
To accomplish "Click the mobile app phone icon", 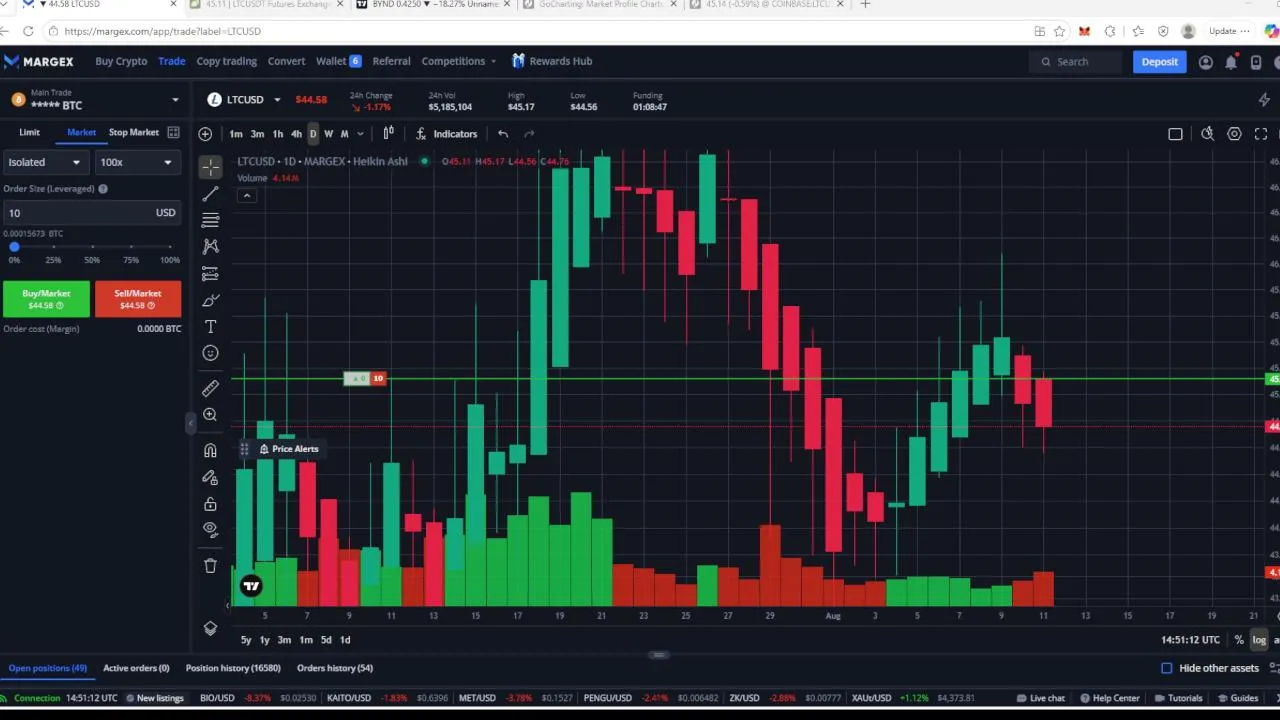I will coord(1256,62).
